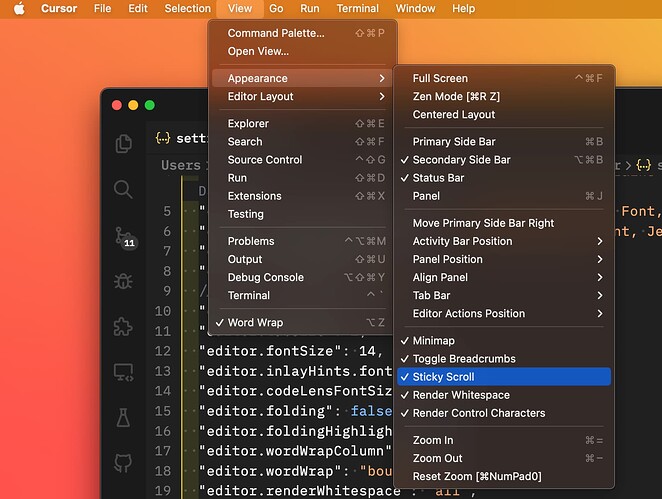The height and width of the screenshot is (499, 662).
Task: Expand Tab Bar submenu
Action: click(504, 296)
